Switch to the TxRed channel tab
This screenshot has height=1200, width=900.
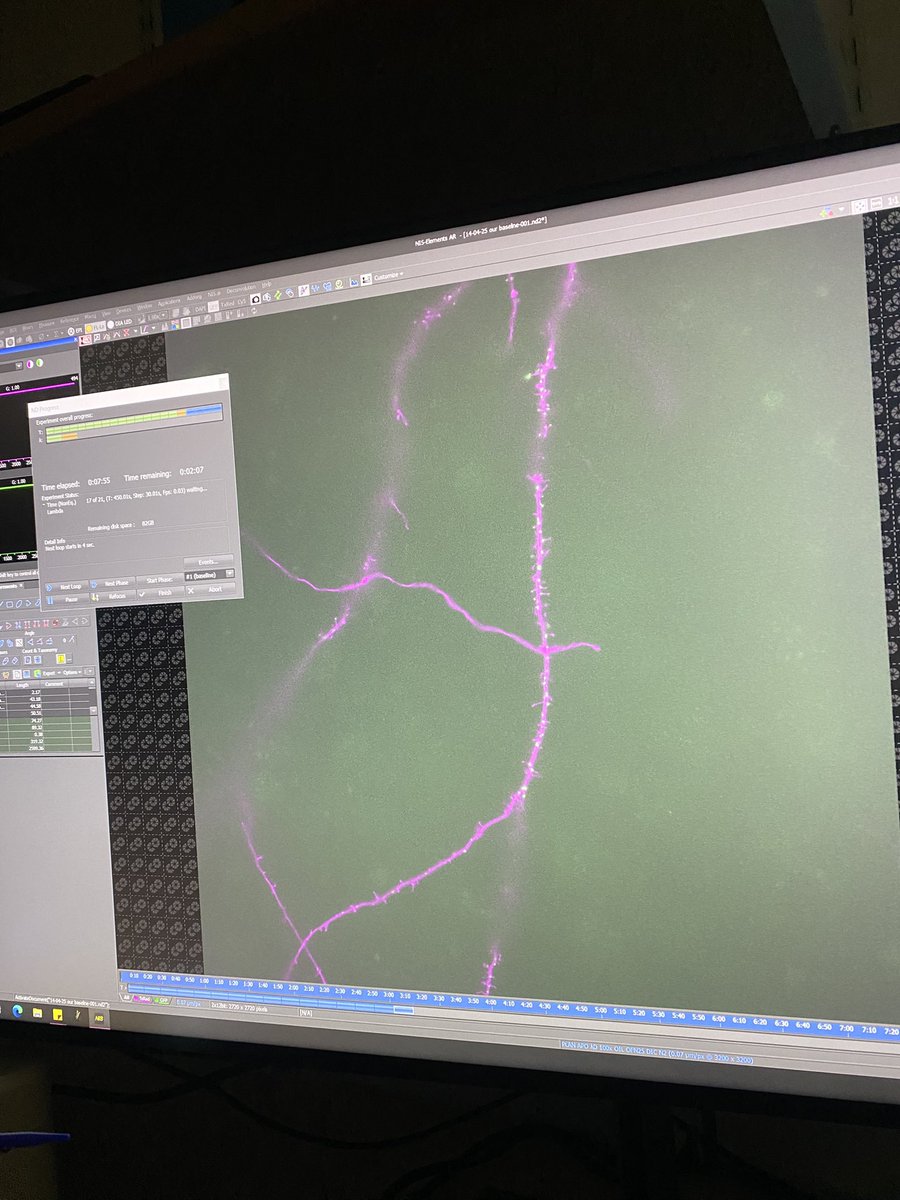142,998
